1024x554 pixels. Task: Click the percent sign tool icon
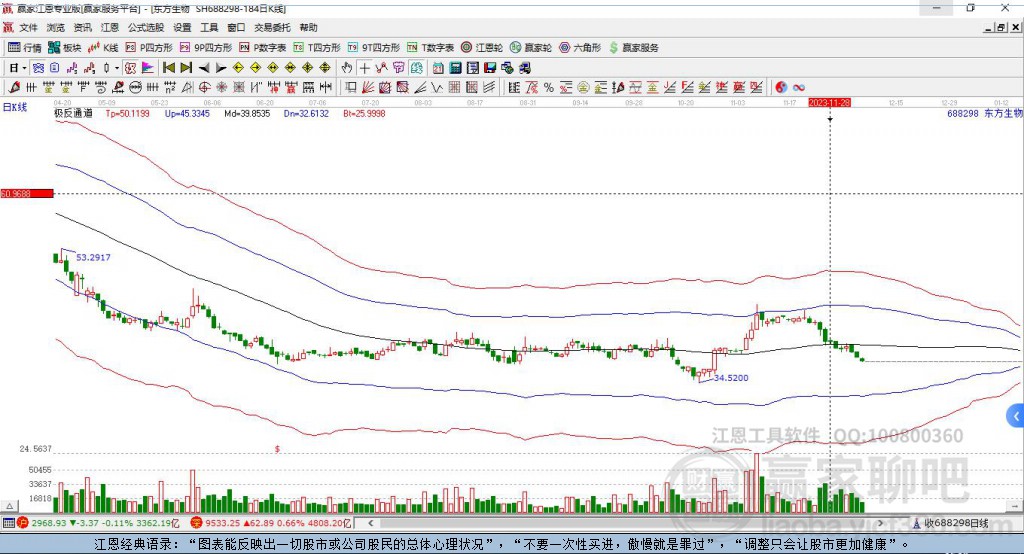(x=549, y=87)
